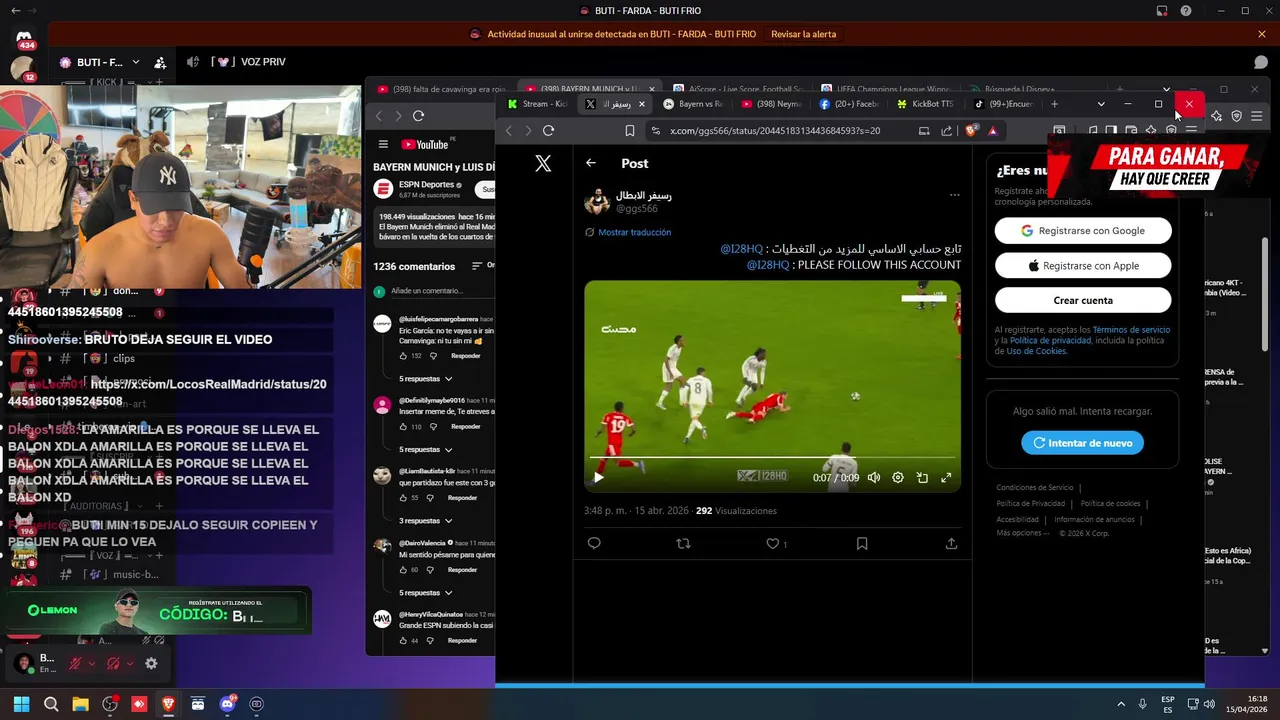Open Política de cookies footer link
Image resolution: width=1280 pixels, height=720 pixels.
point(1110,504)
